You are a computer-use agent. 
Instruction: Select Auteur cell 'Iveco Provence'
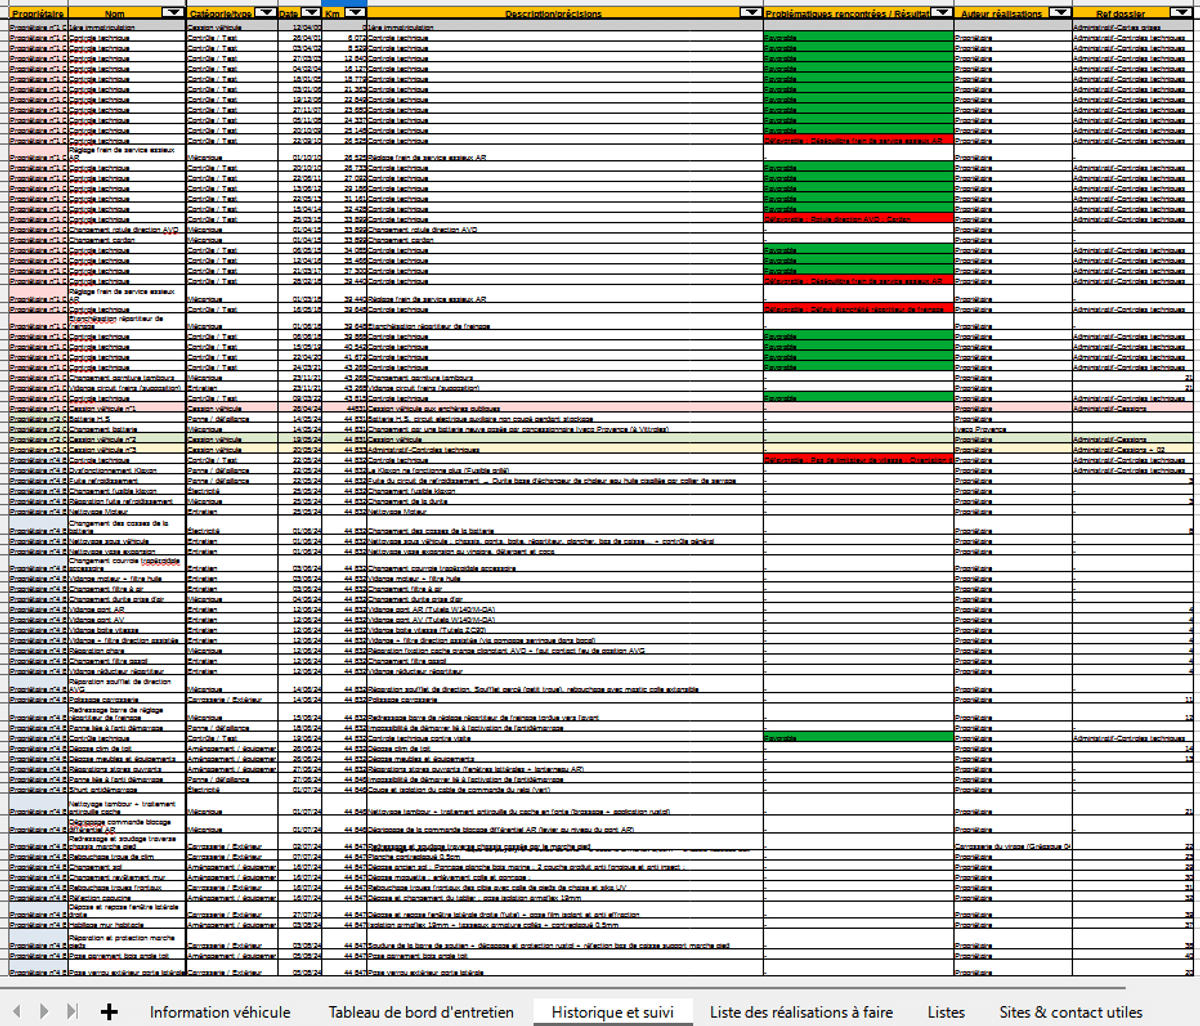[x=1013, y=429]
